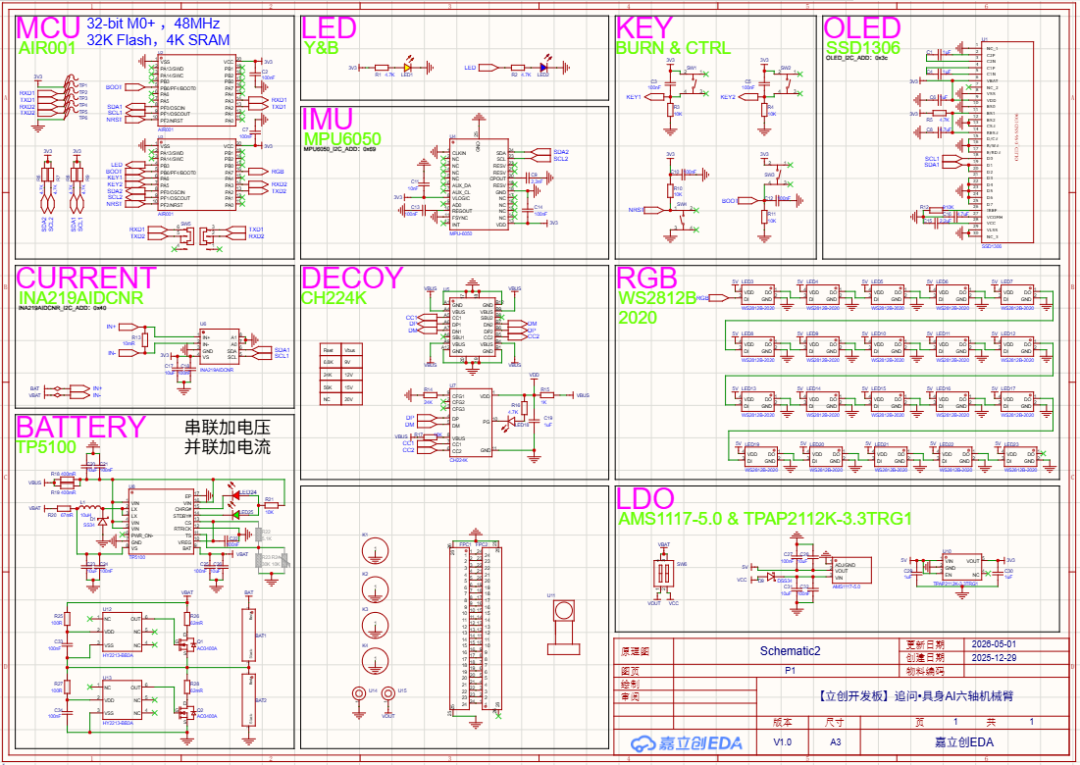Select the green LED25 symbol in BATTERY
The height and width of the screenshot is (765, 1080).
tap(234, 514)
